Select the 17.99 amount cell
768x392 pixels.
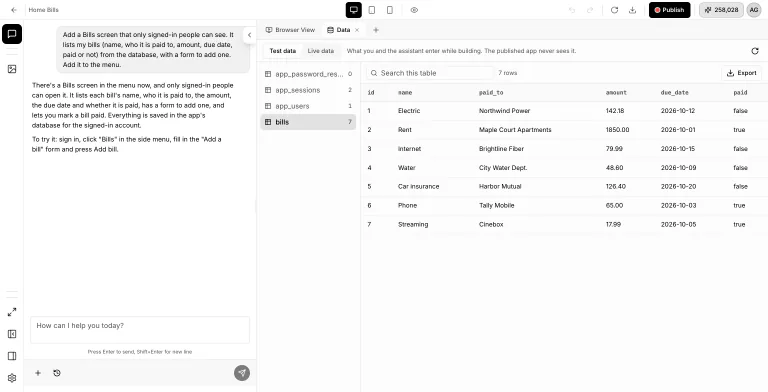coord(613,224)
